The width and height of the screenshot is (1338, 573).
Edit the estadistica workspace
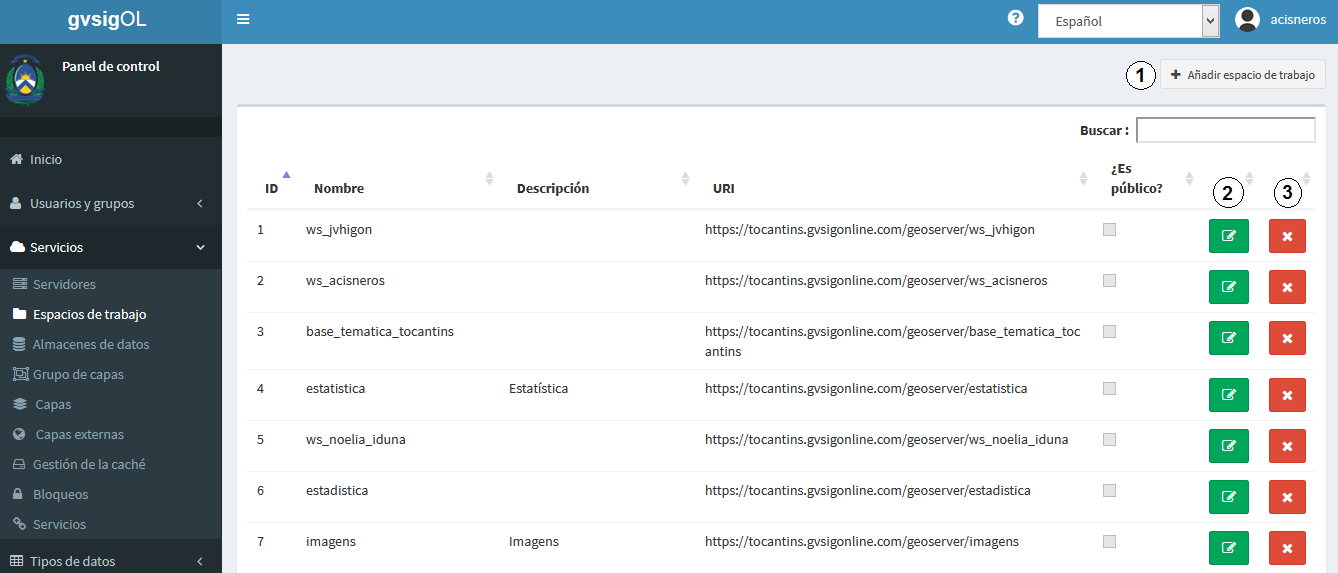pyautogui.click(x=1229, y=497)
